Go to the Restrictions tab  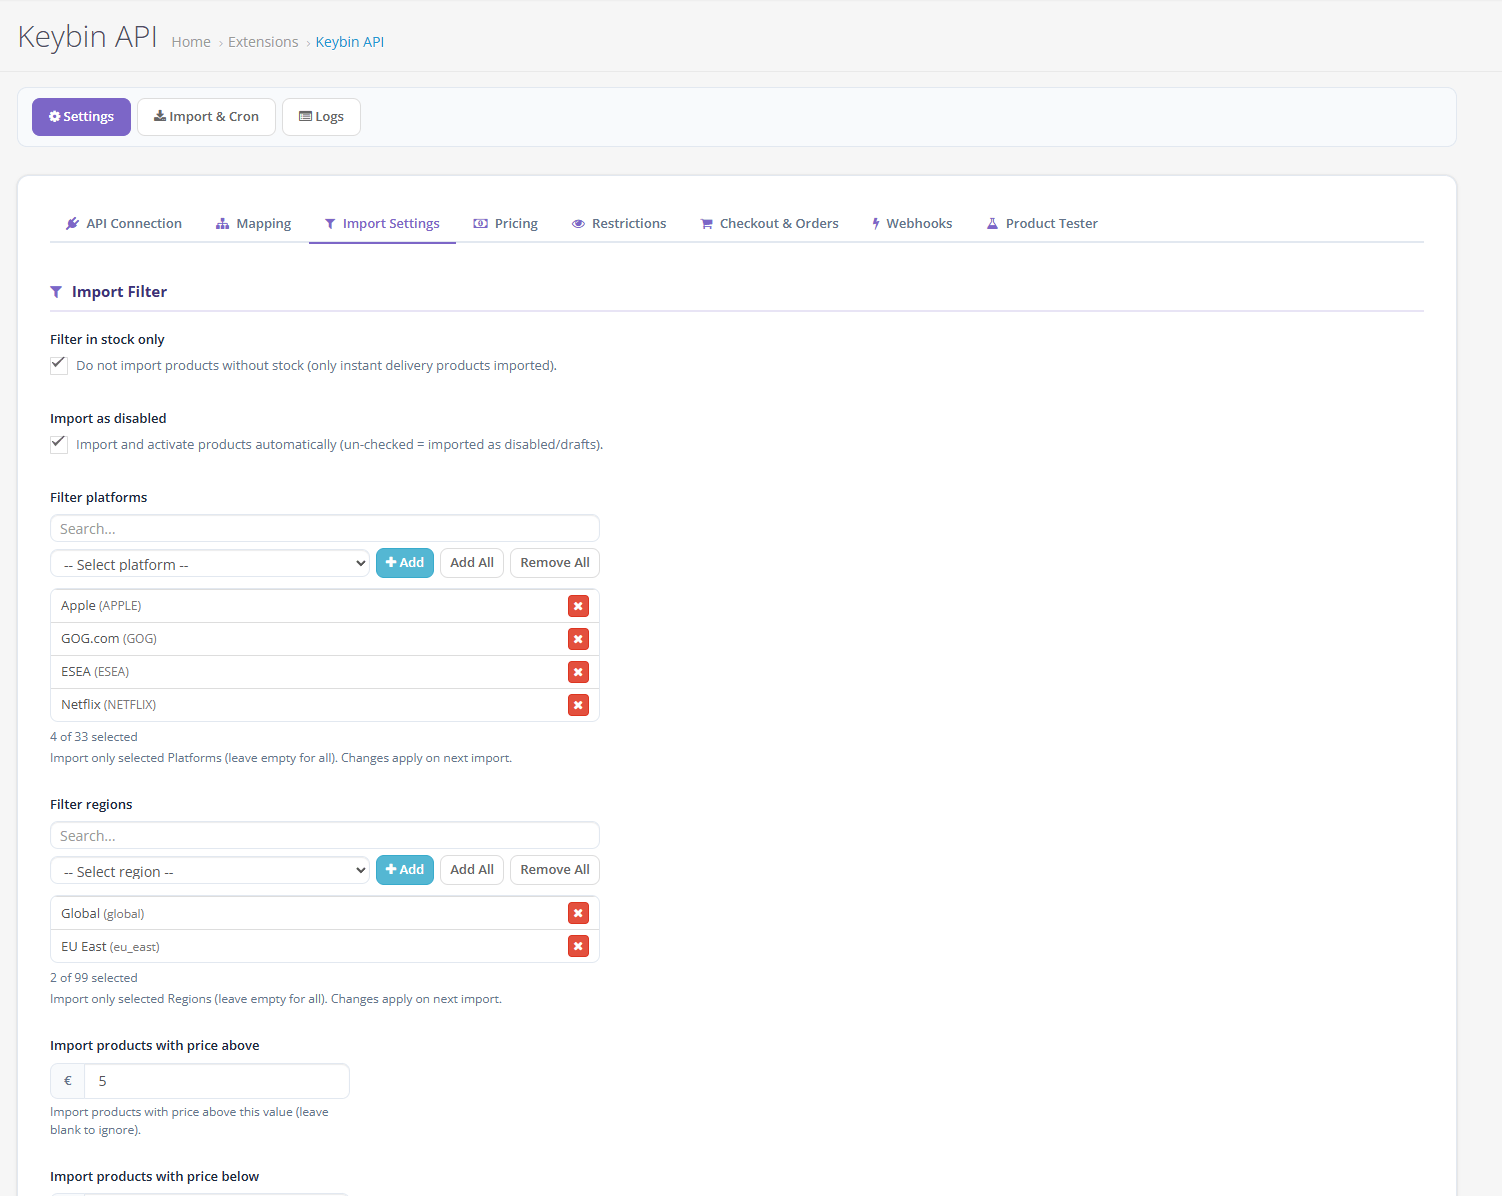pyautogui.click(x=619, y=224)
